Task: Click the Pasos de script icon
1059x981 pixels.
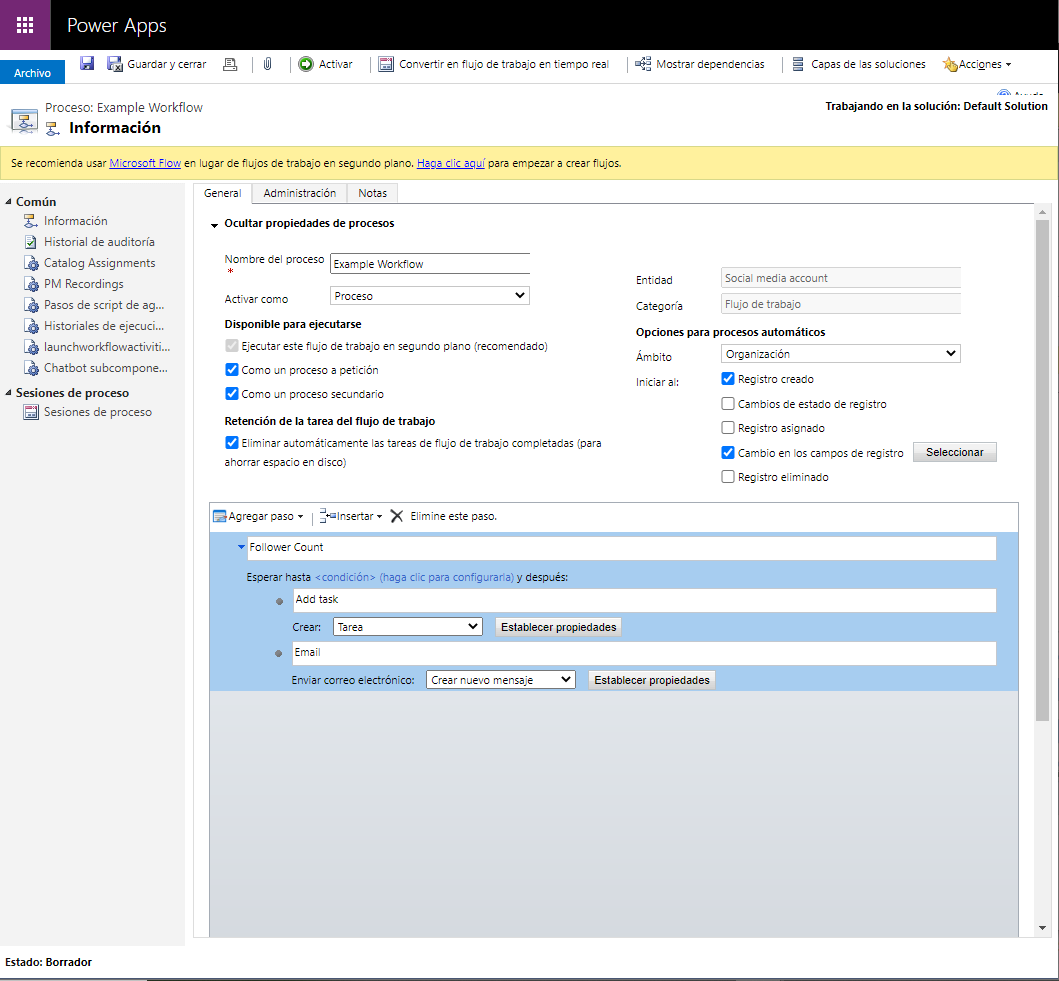Action: point(31,304)
